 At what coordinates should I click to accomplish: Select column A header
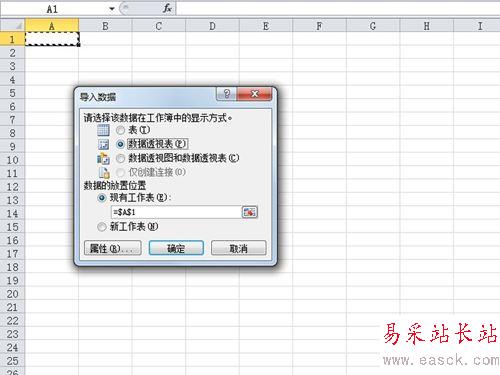point(52,26)
